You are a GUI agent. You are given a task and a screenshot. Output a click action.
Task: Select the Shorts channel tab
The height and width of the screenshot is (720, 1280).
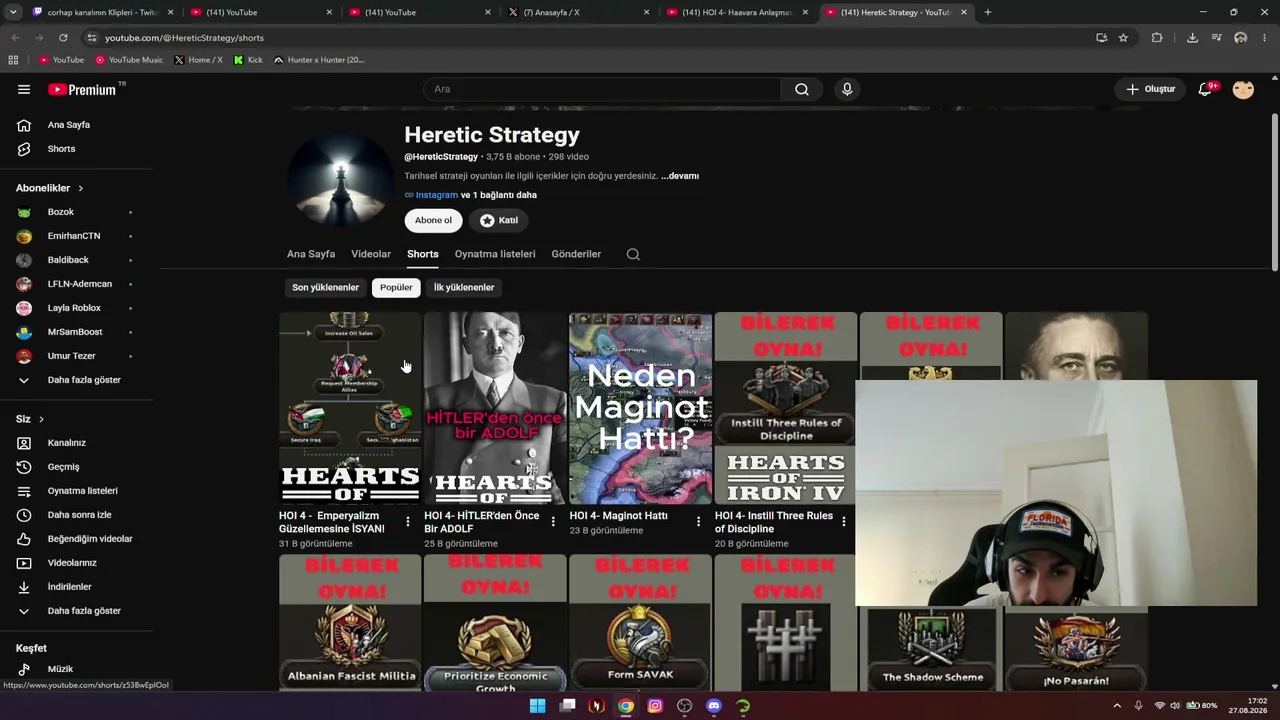pos(423,254)
